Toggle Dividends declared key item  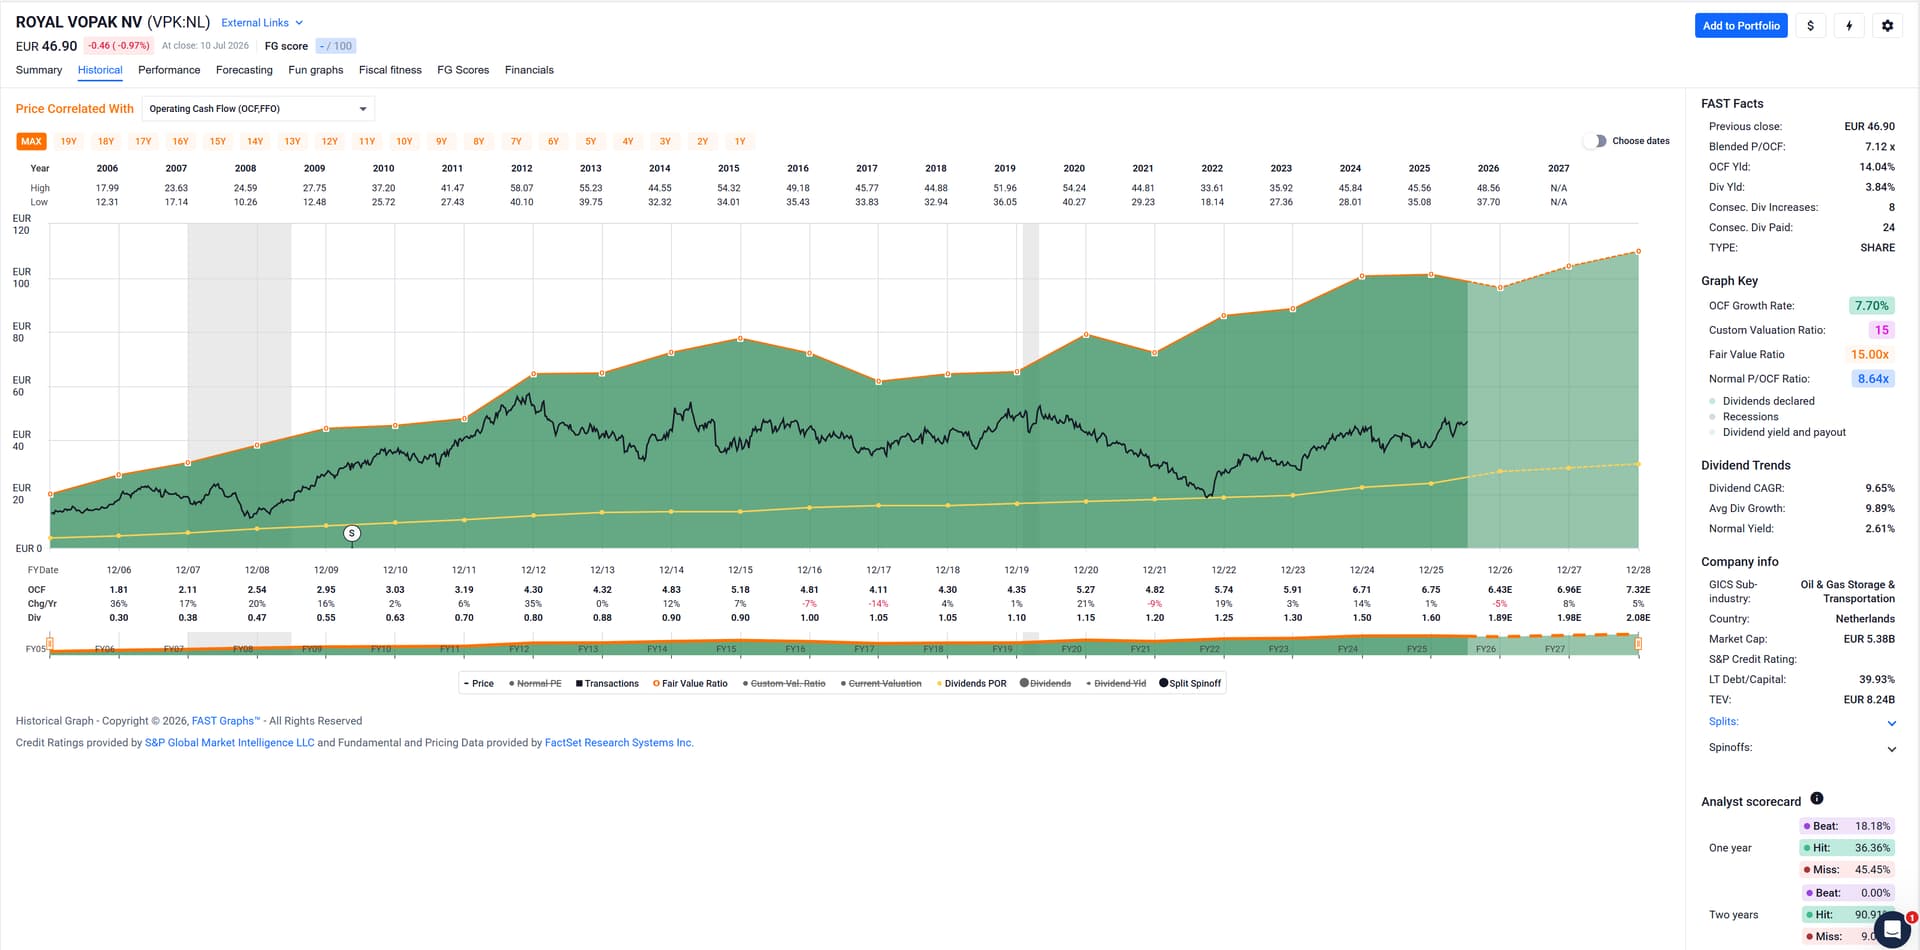coord(1762,401)
